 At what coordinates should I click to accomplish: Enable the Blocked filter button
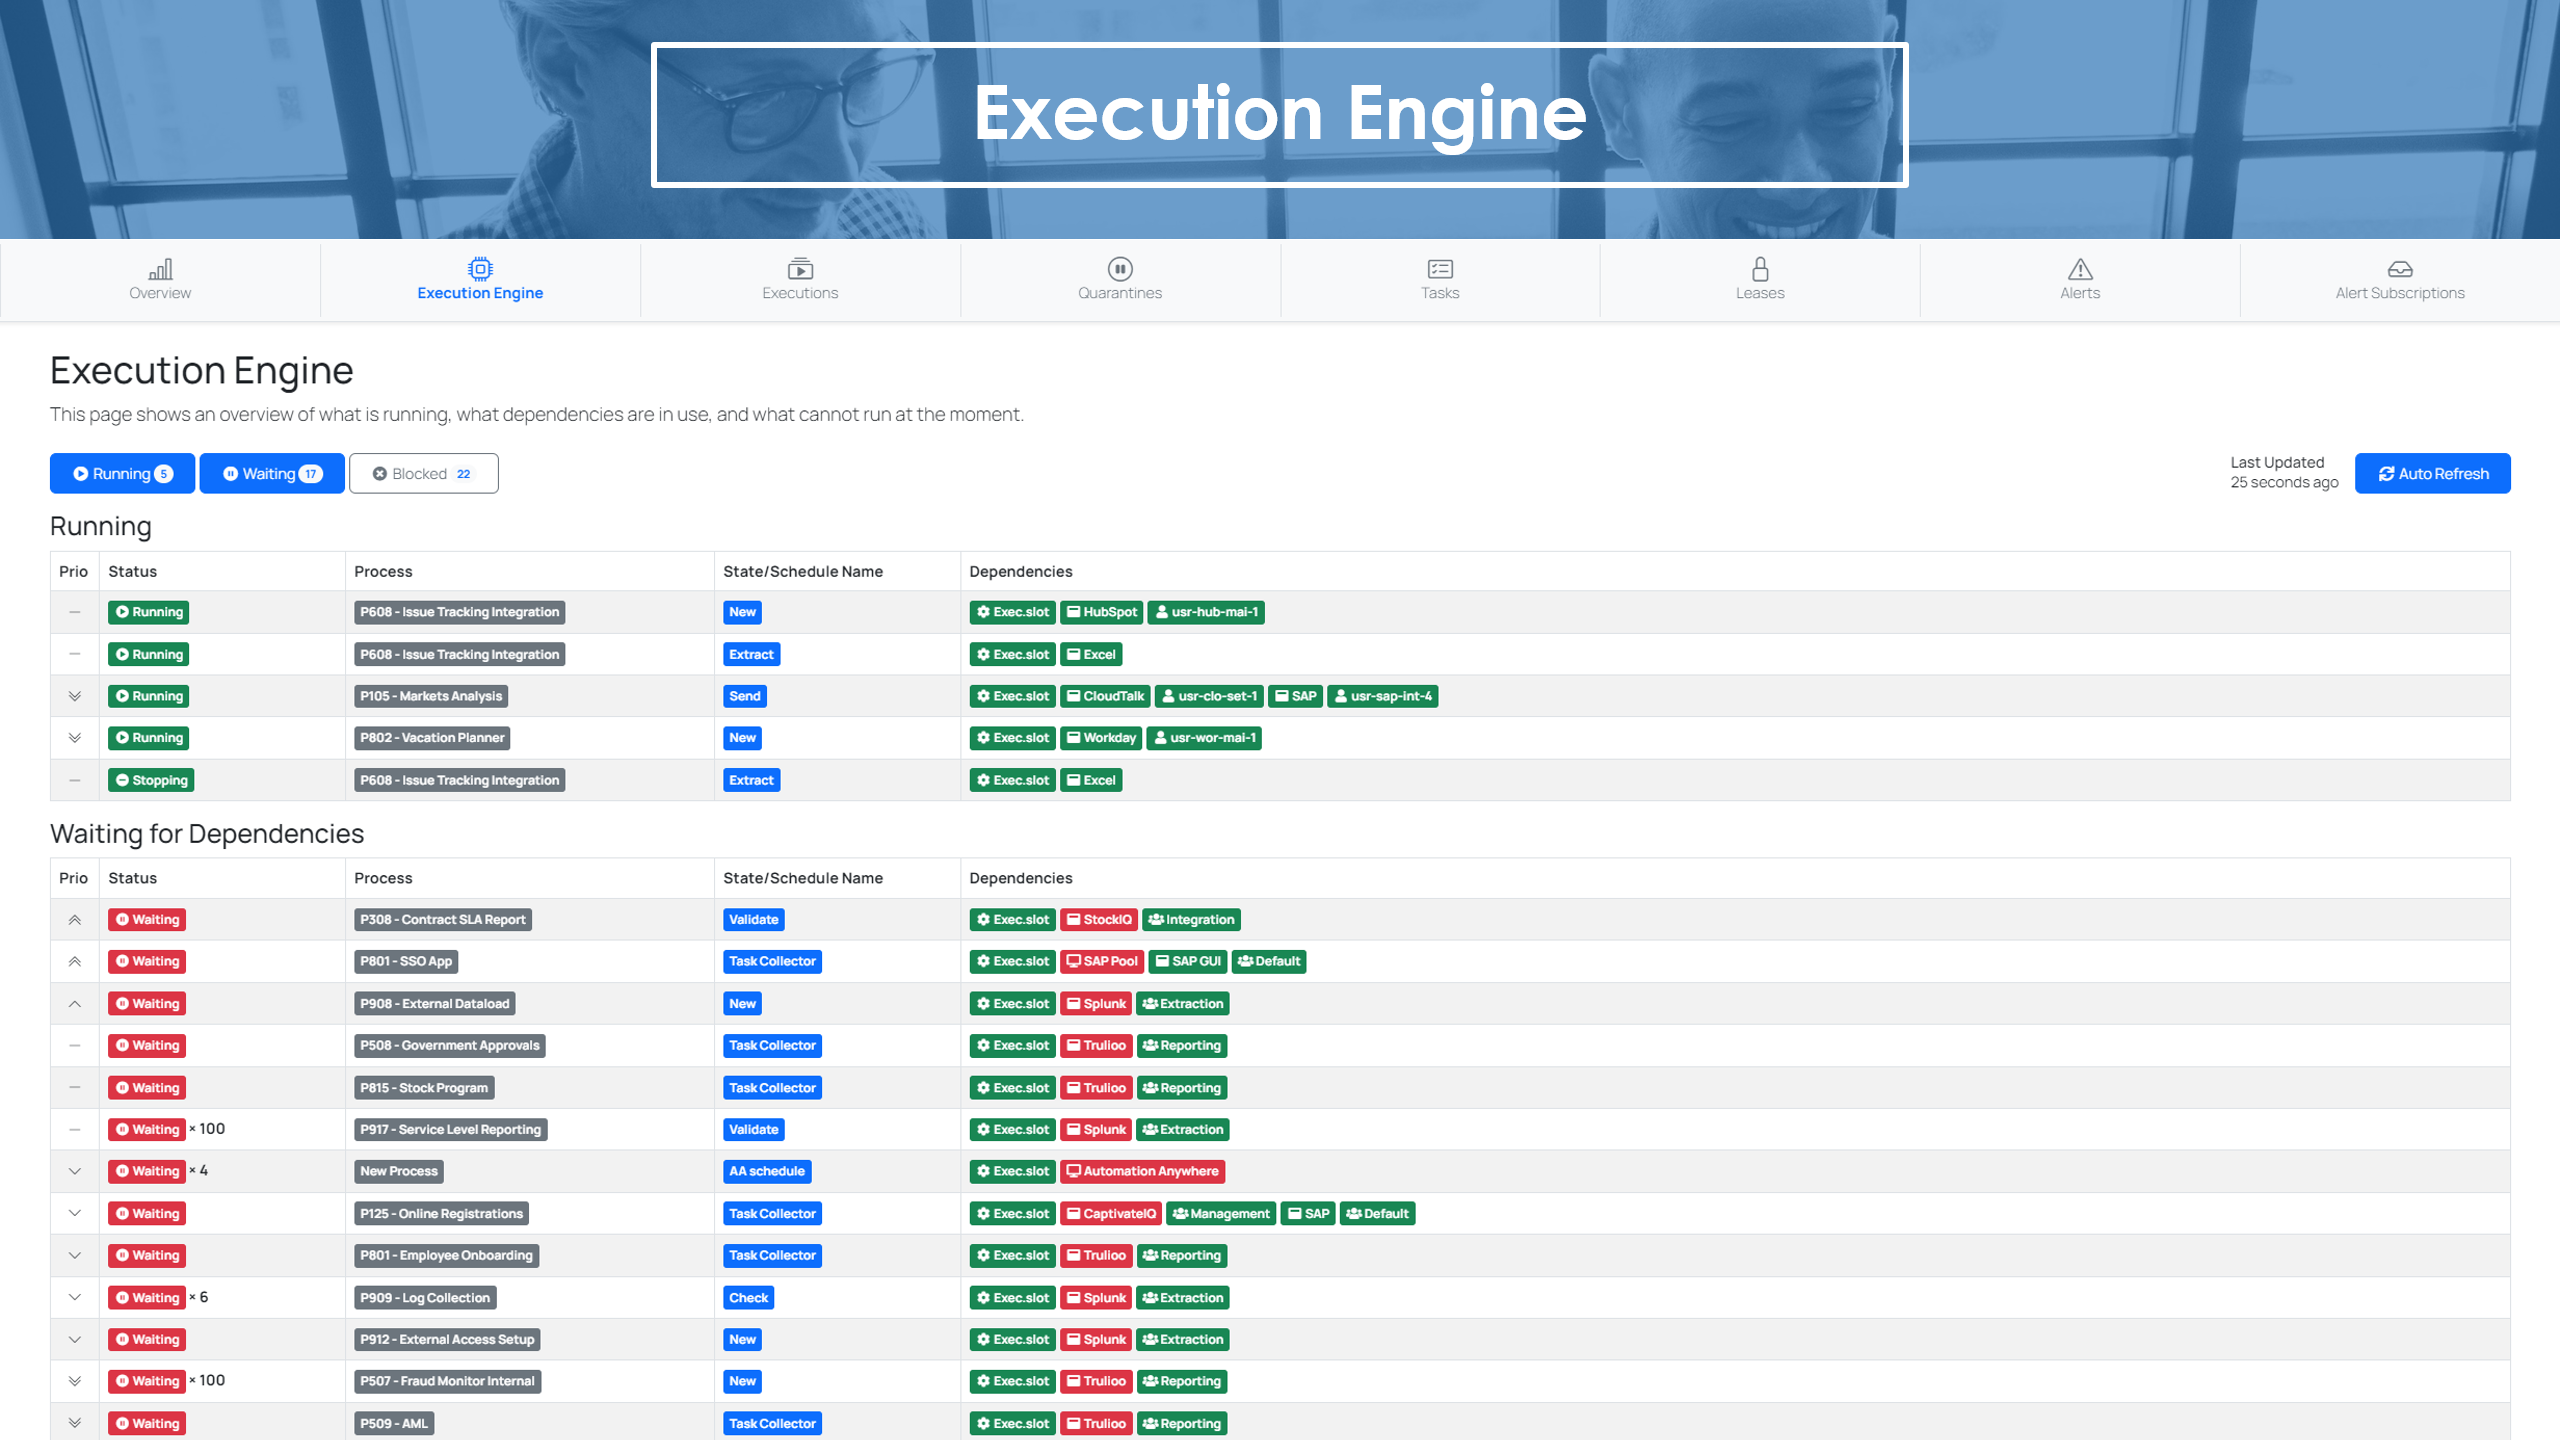(423, 473)
